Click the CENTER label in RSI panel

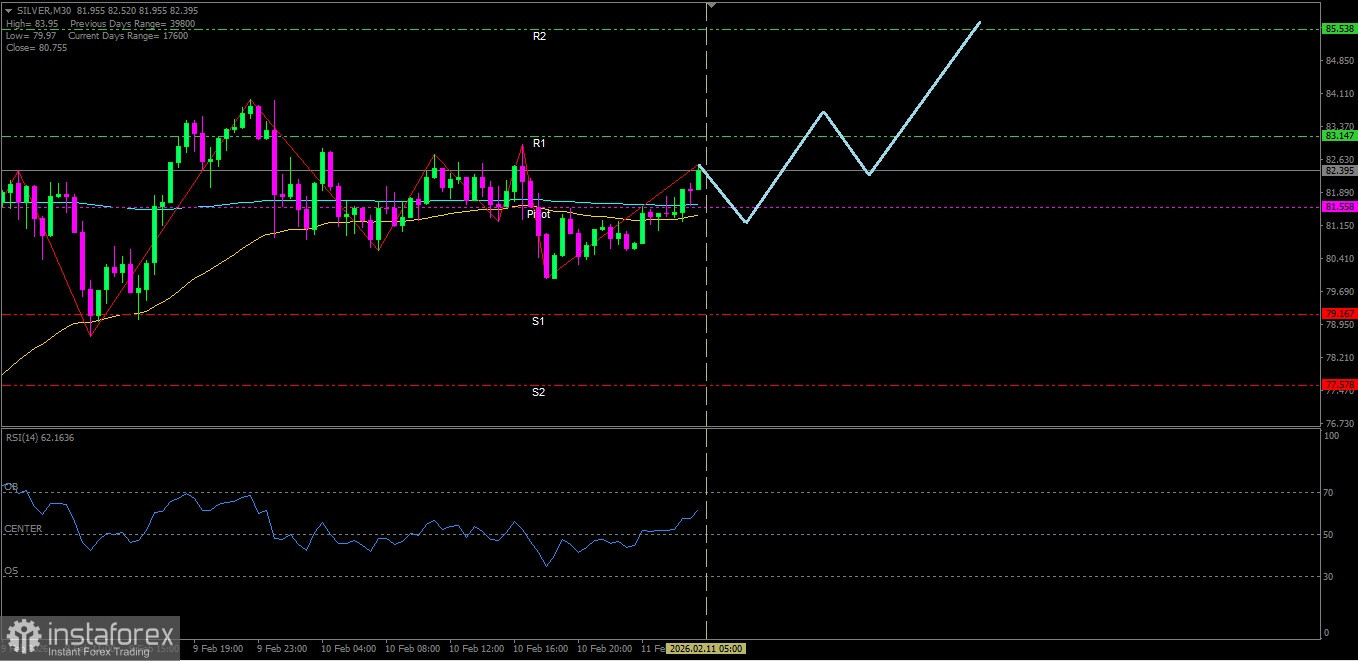click(23, 528)
